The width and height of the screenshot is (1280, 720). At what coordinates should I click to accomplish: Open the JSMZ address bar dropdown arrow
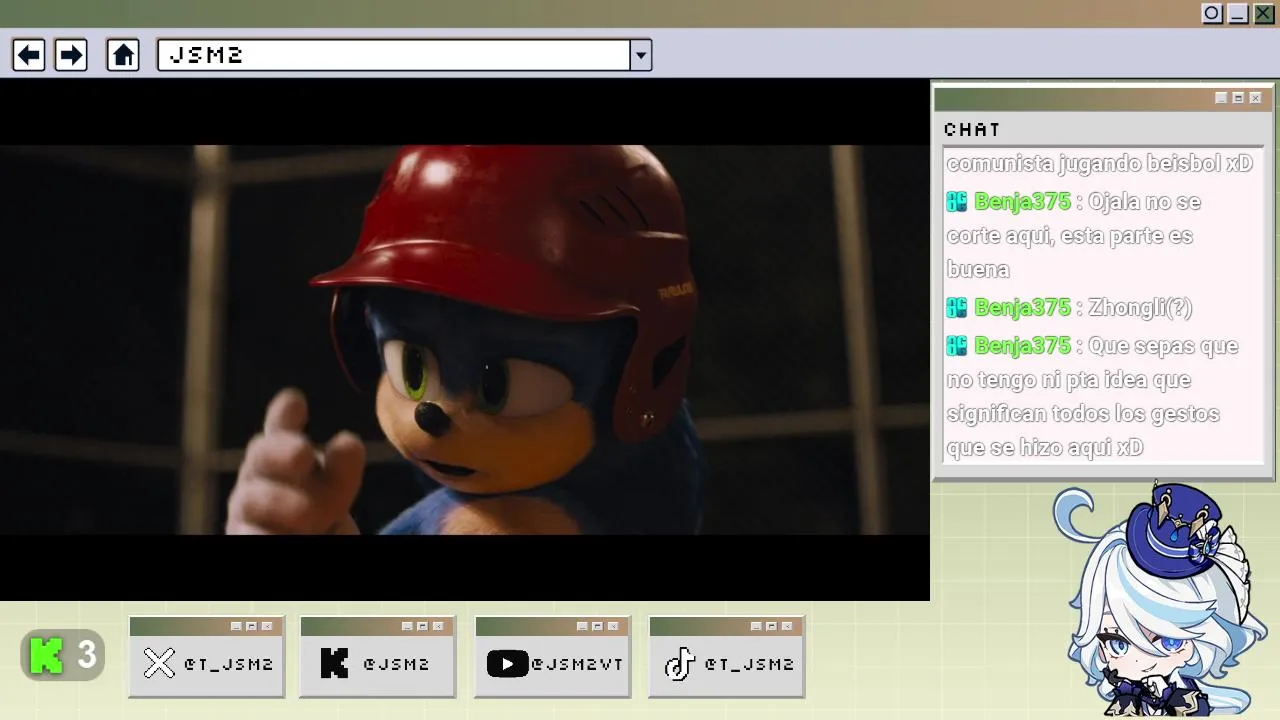point(641,55)
